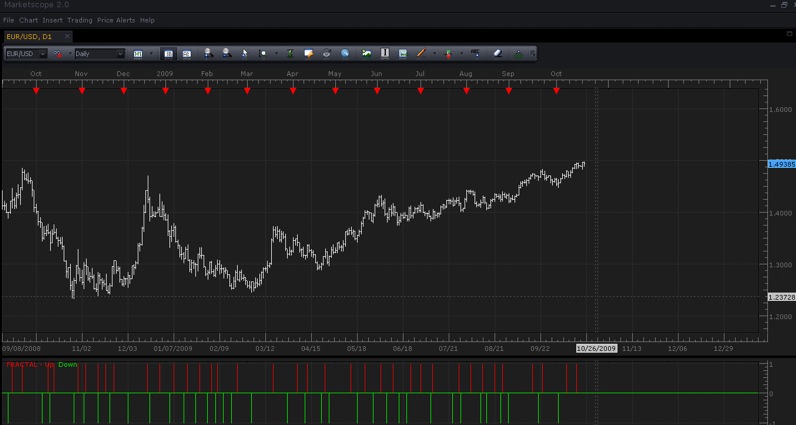
Task: Open the Chart menu
Action: (28, 20)
